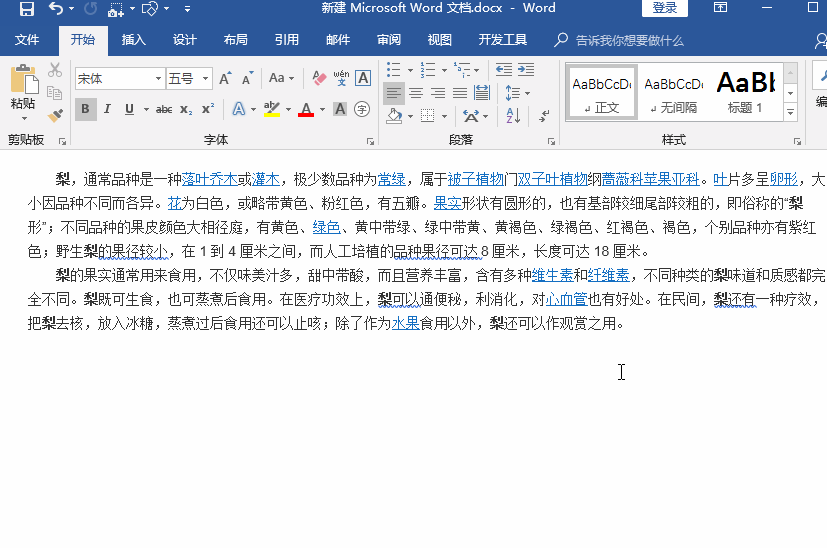Viewport: 827px width, 548px height.
Task: Toggle superscript formatting
Action: (208, 109)
